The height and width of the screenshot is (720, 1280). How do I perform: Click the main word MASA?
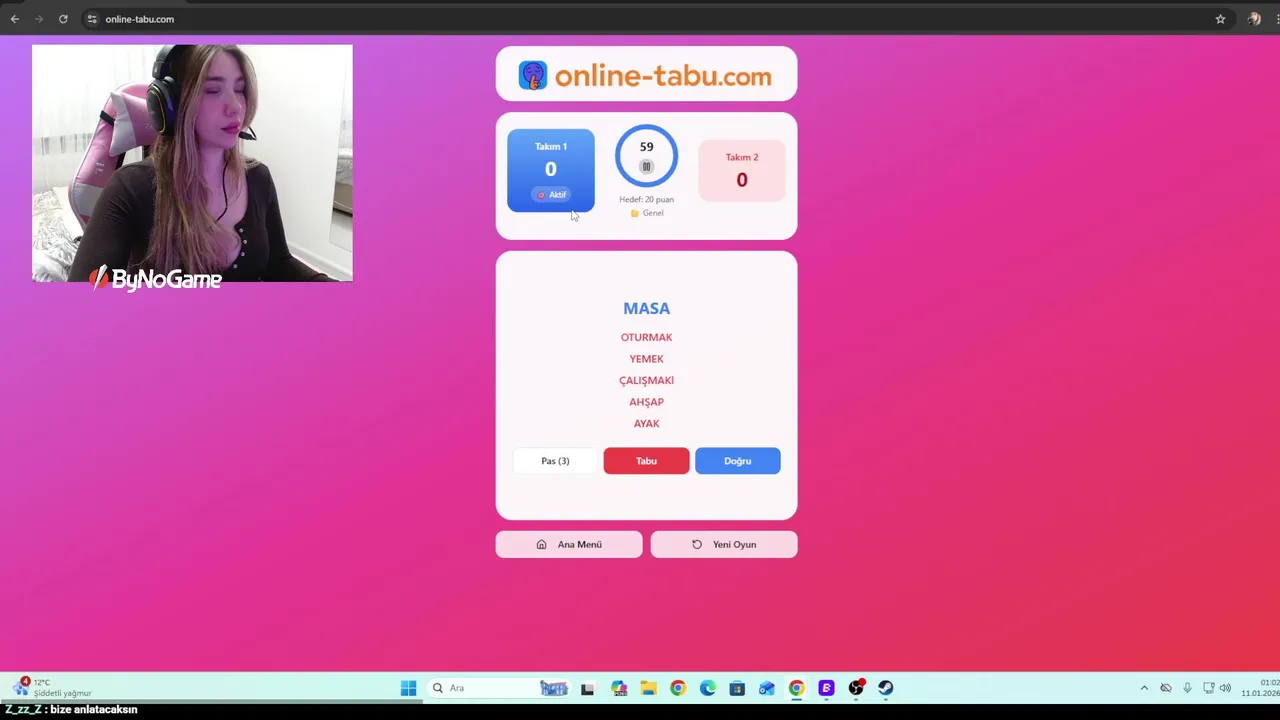coord(646,309)
